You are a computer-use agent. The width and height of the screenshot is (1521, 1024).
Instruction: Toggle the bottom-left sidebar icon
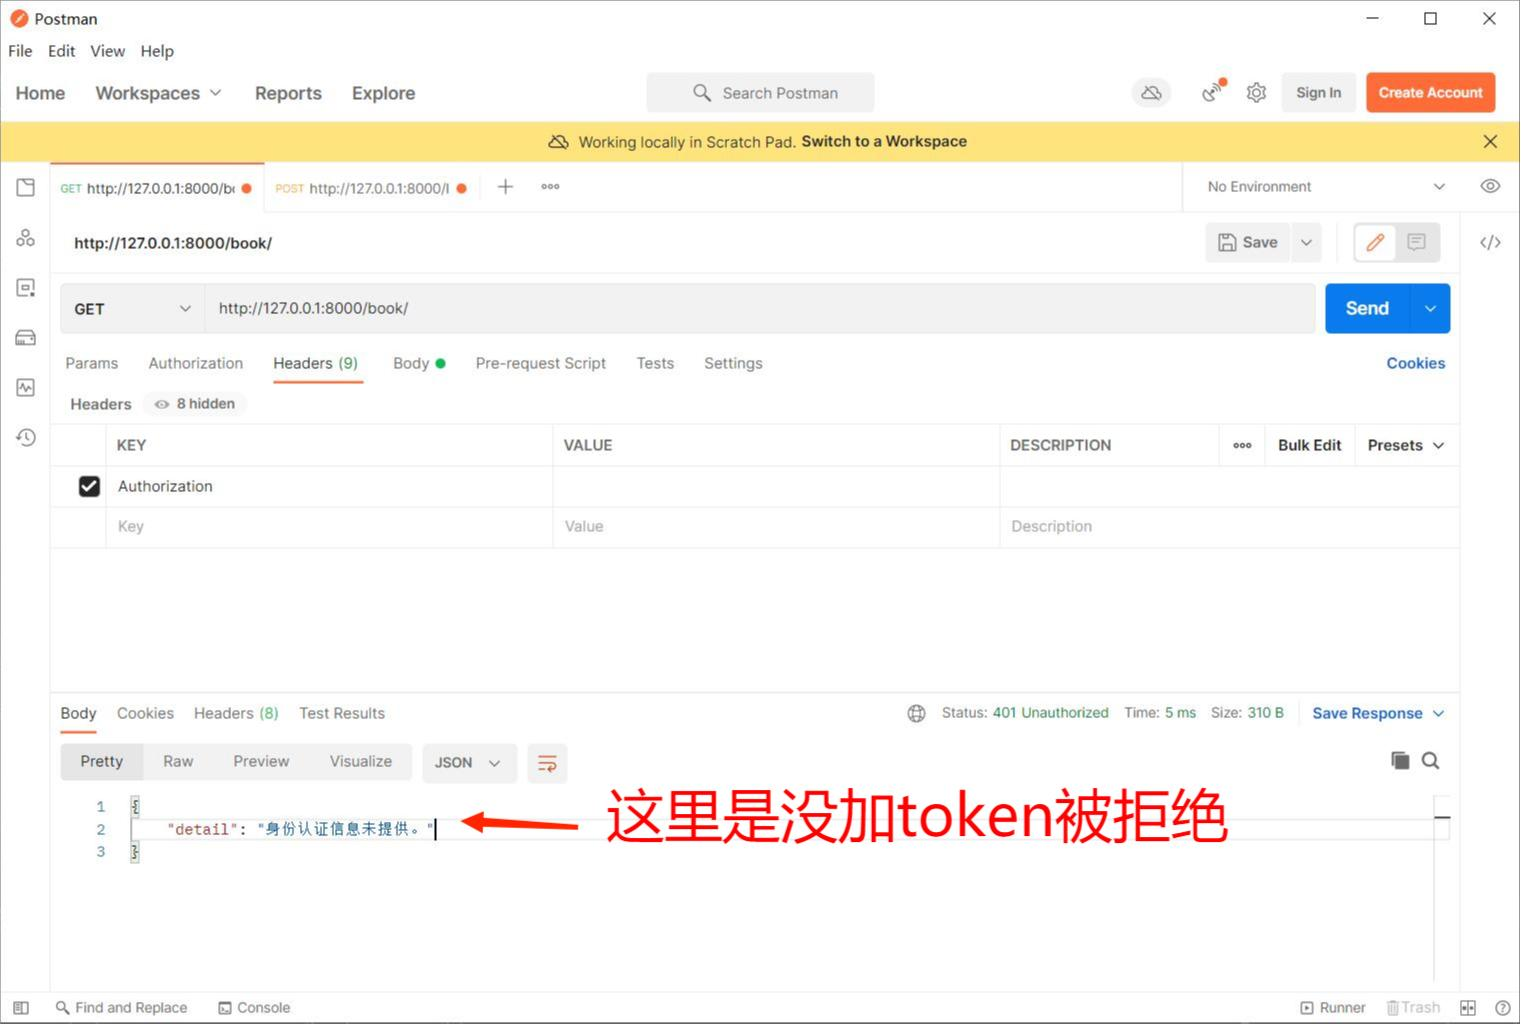(x=21, y=1007)
